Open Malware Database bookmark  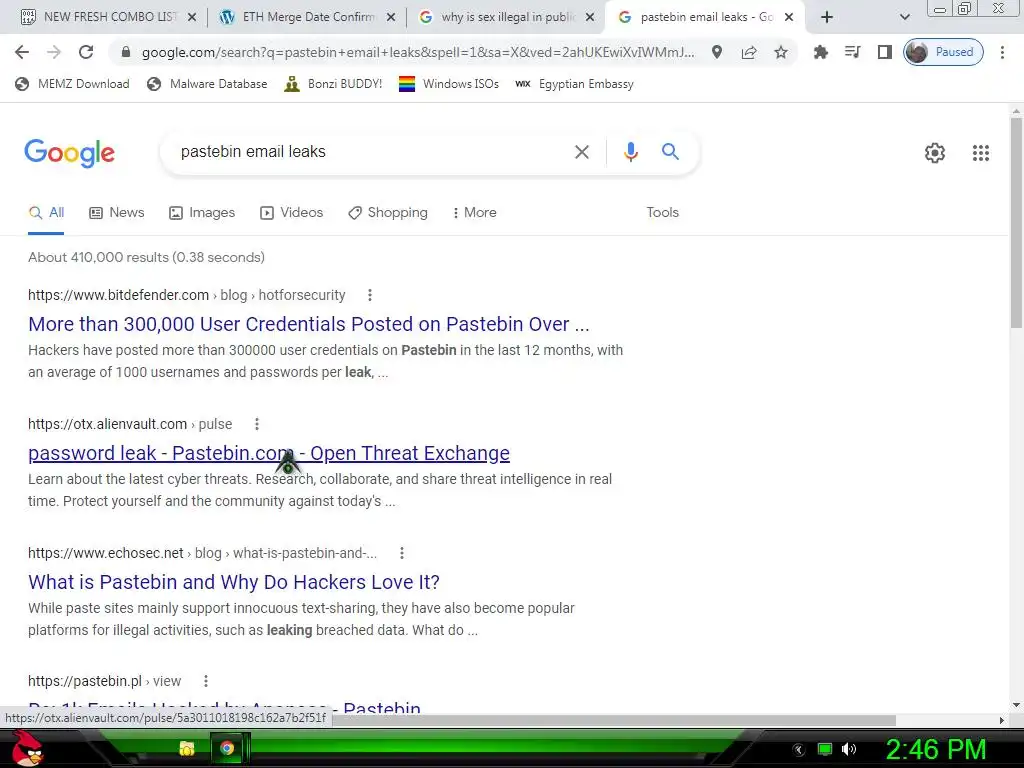pyautogui.click(x=207, y=84)
